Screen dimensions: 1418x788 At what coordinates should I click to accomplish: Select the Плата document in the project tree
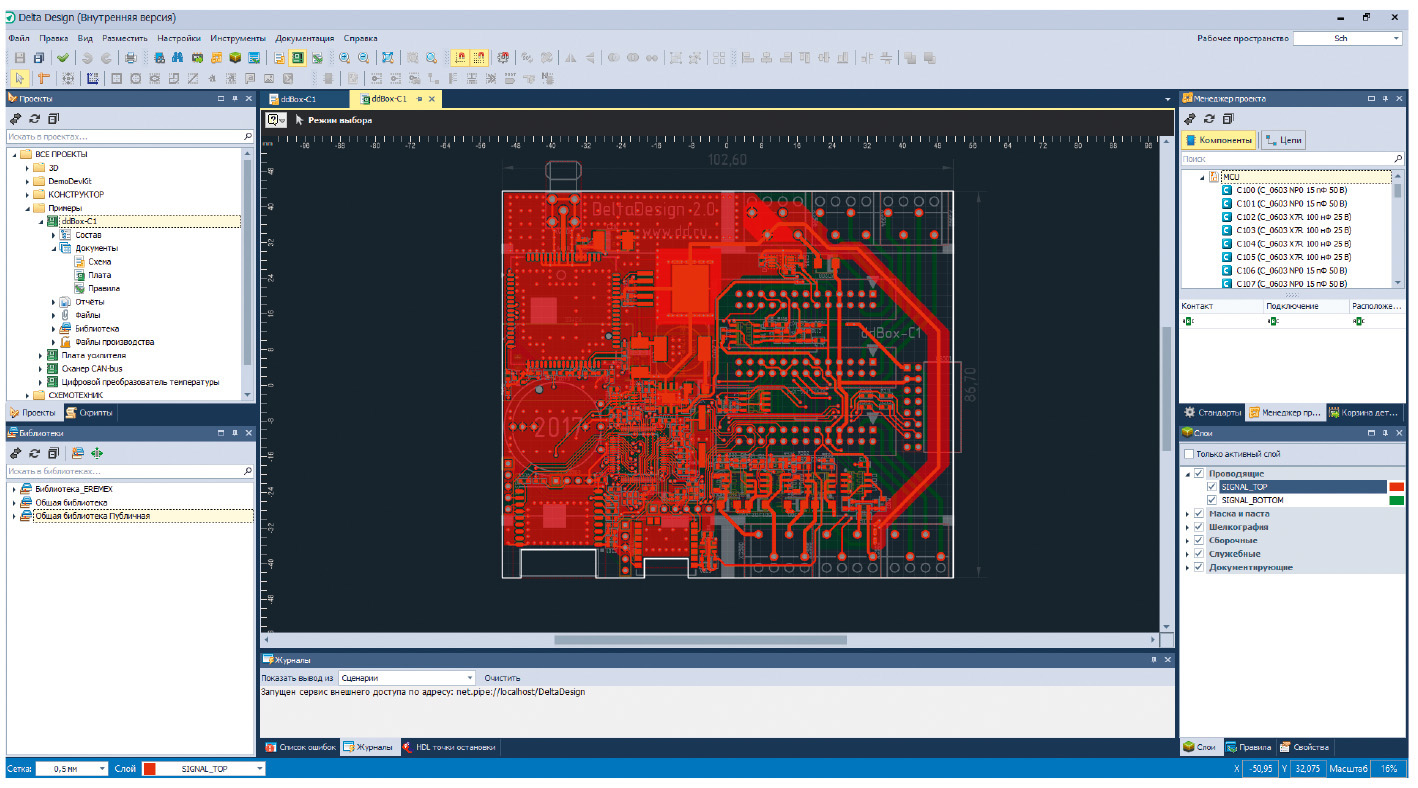click(x=99, y=275)
